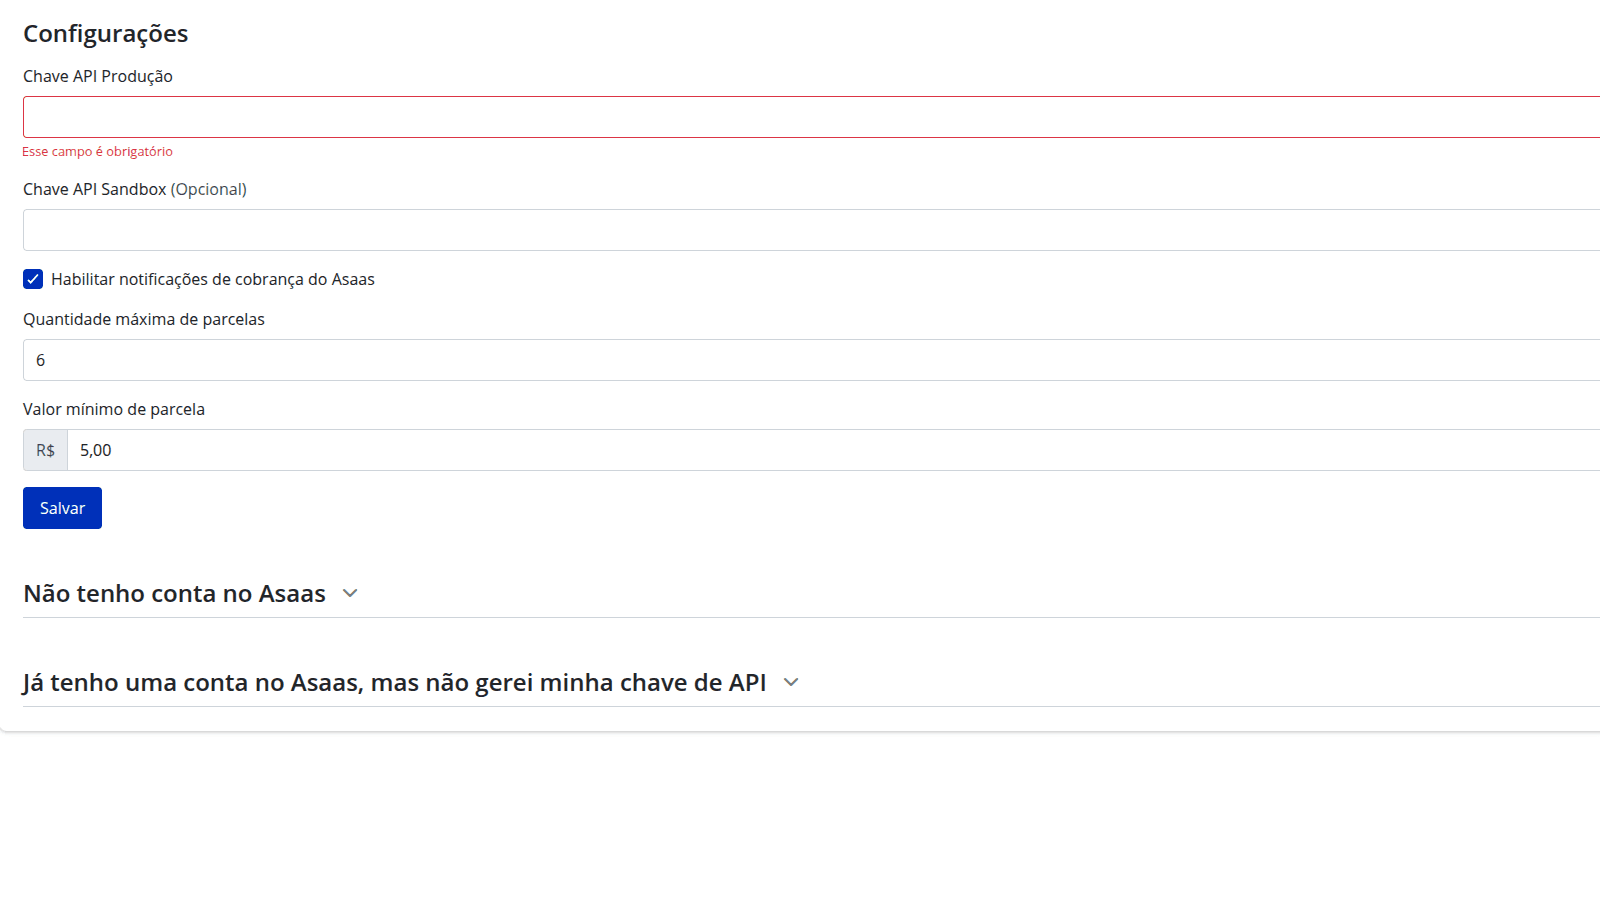Click the 'Habilitar notificações de cobrança do Asaas' label
The image size is (1600, 900).
pyautogui.click(x=213, y=280)
